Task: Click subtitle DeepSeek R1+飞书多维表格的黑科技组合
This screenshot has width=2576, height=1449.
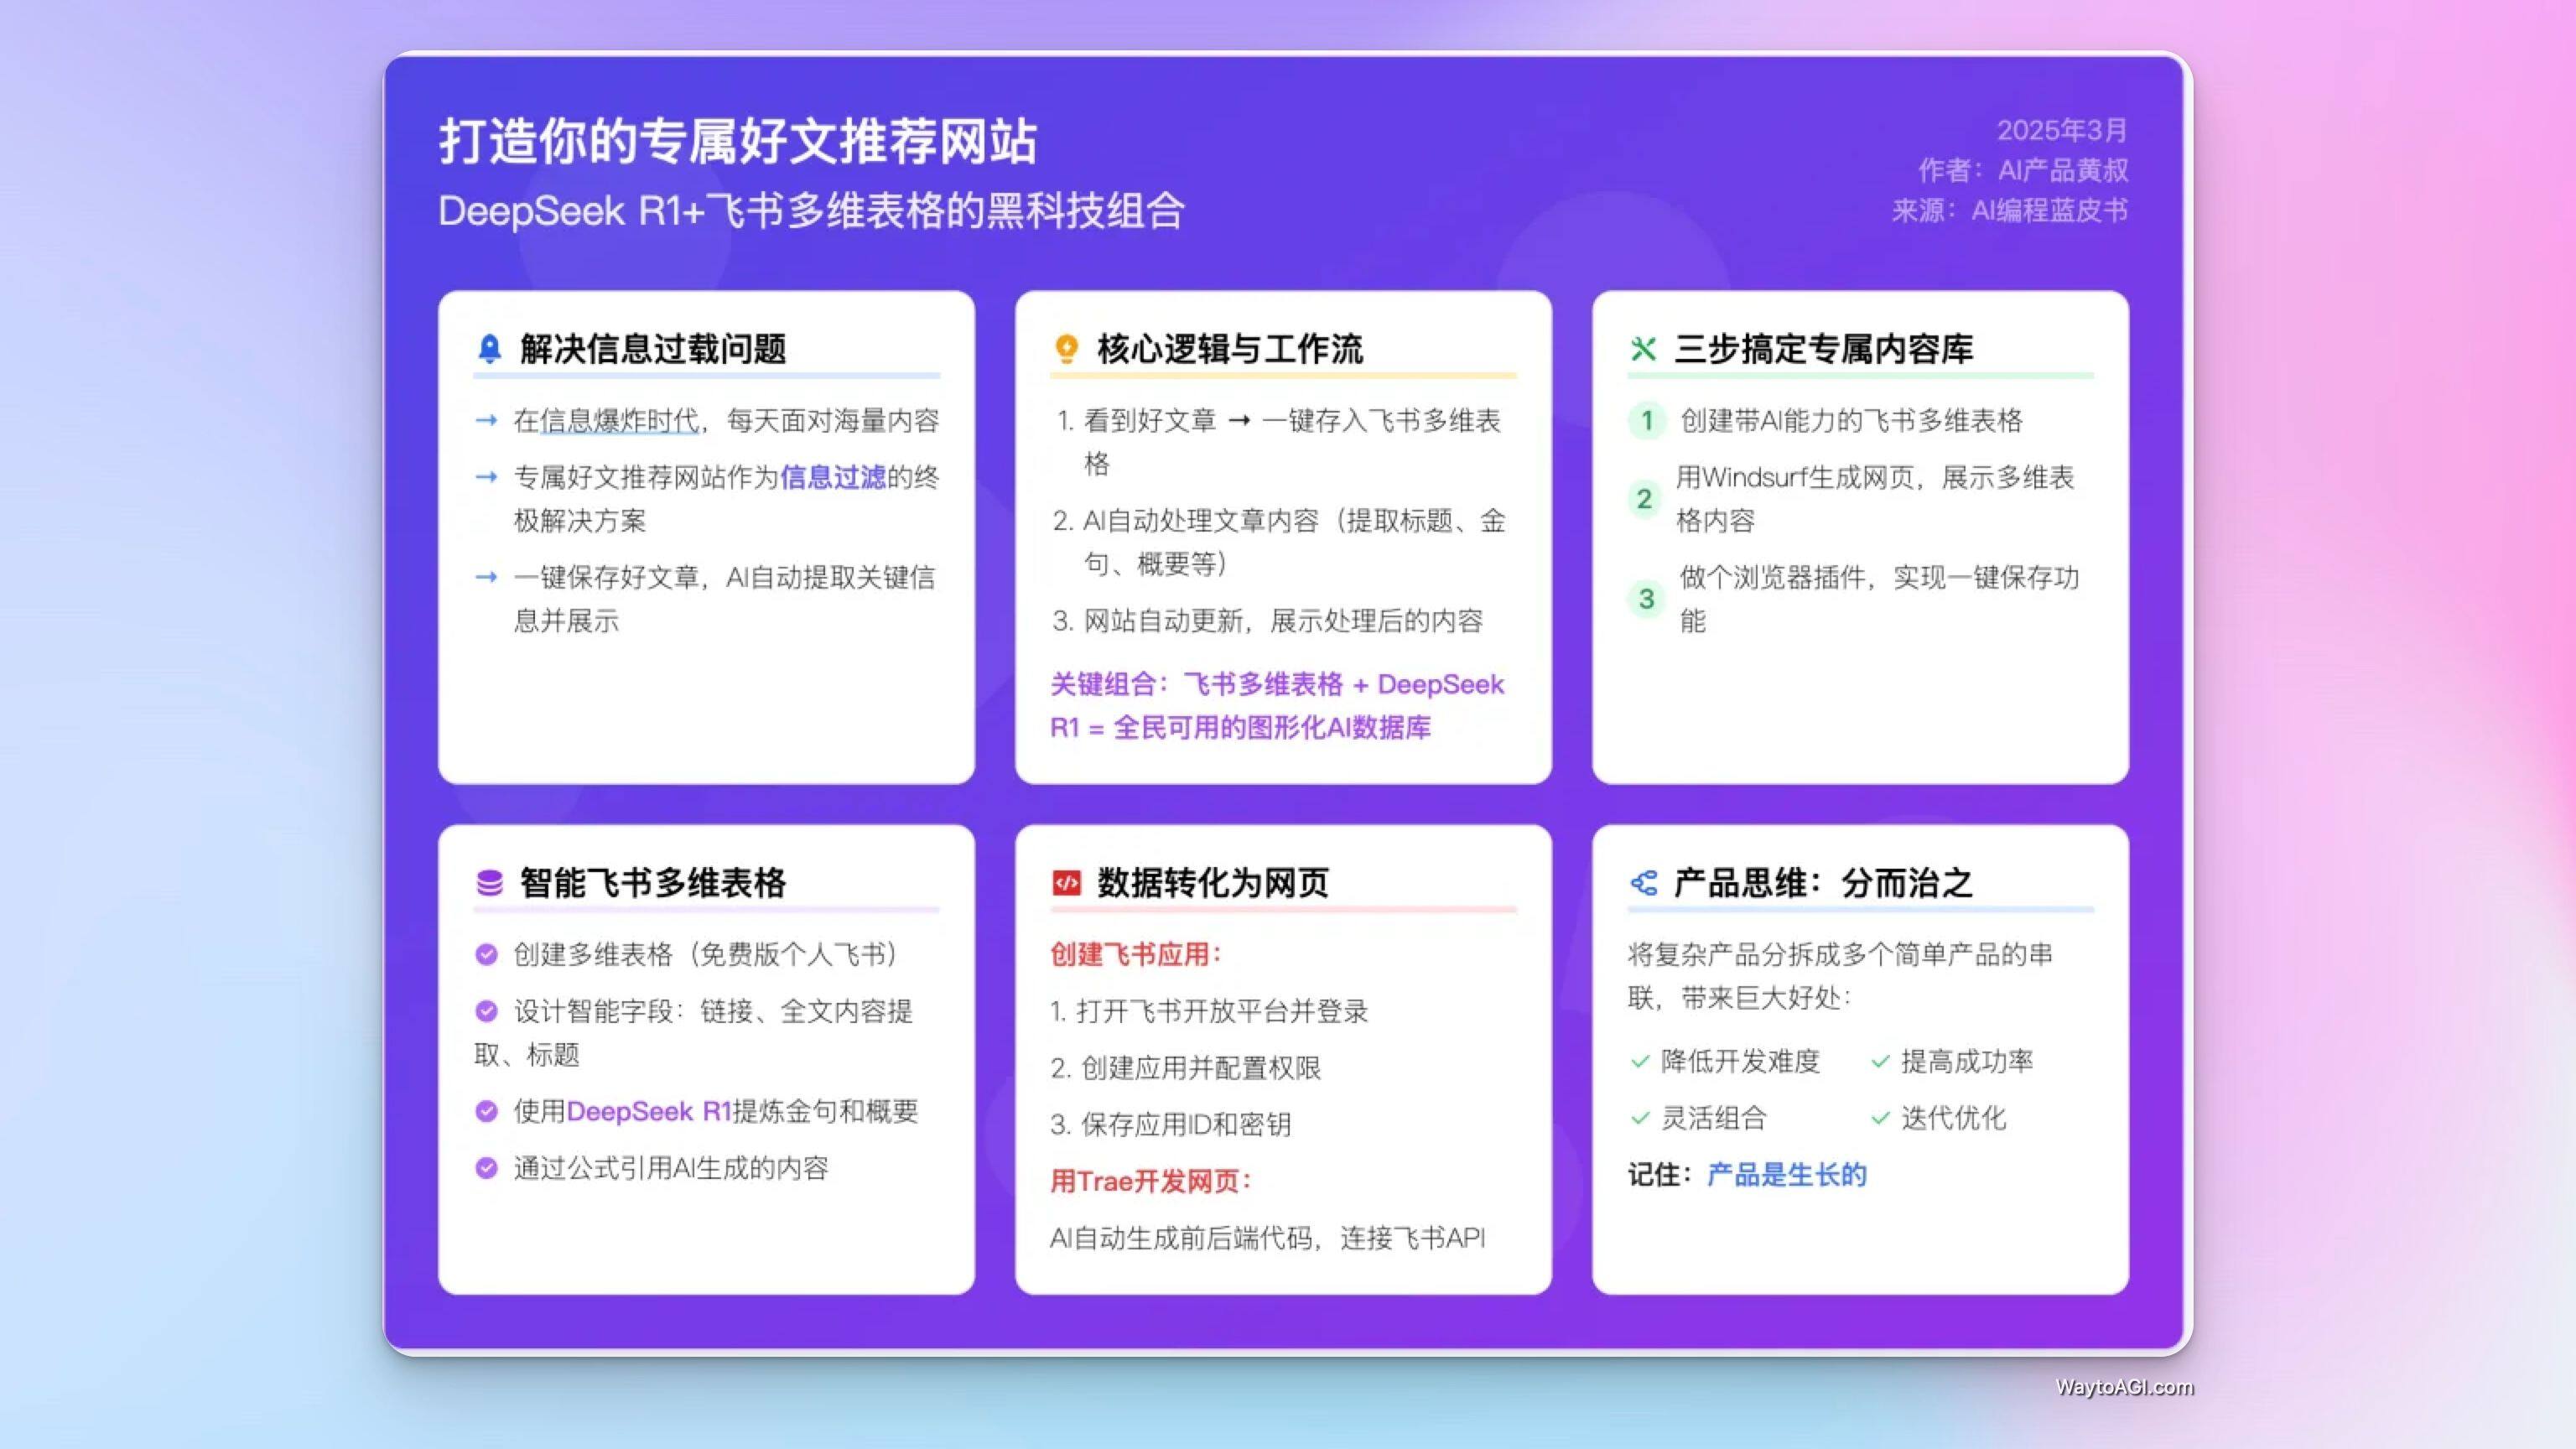Action: point(811,211)
